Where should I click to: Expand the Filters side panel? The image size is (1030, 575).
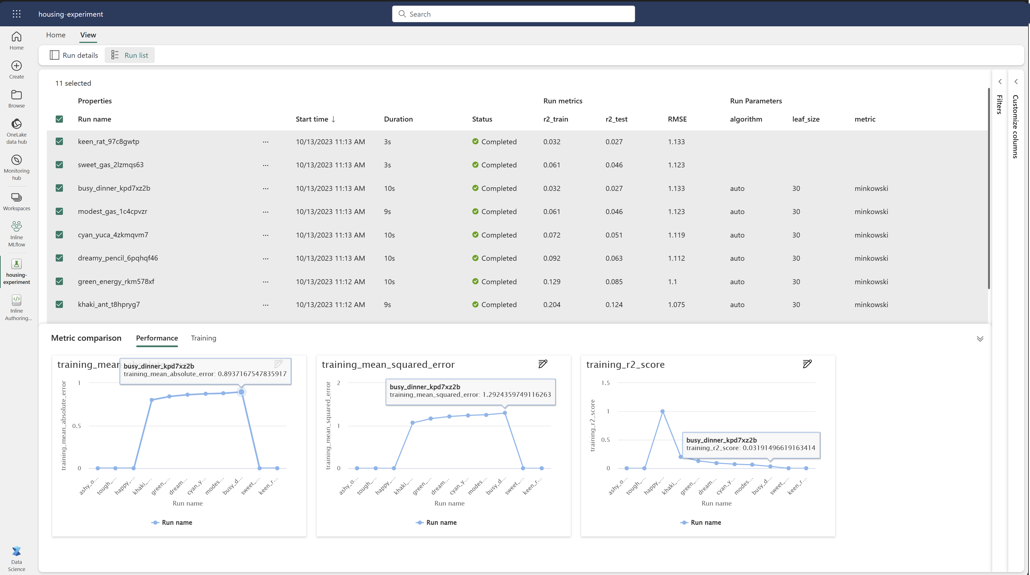coord(1000,82)
